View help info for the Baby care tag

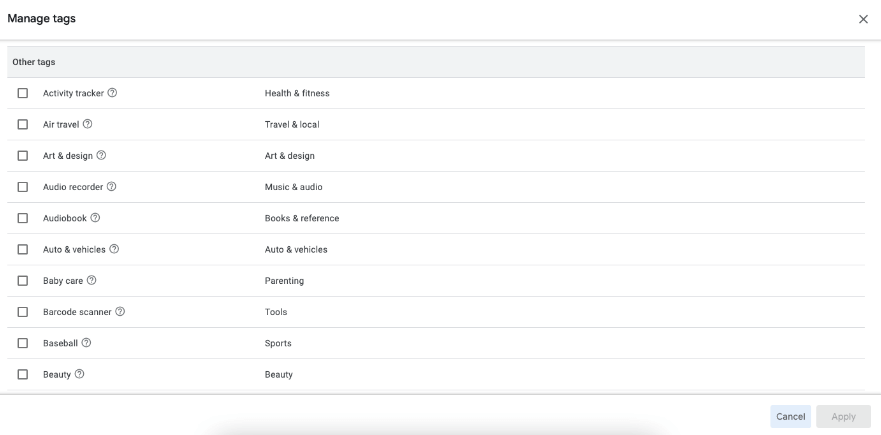[x=92, y=280]
